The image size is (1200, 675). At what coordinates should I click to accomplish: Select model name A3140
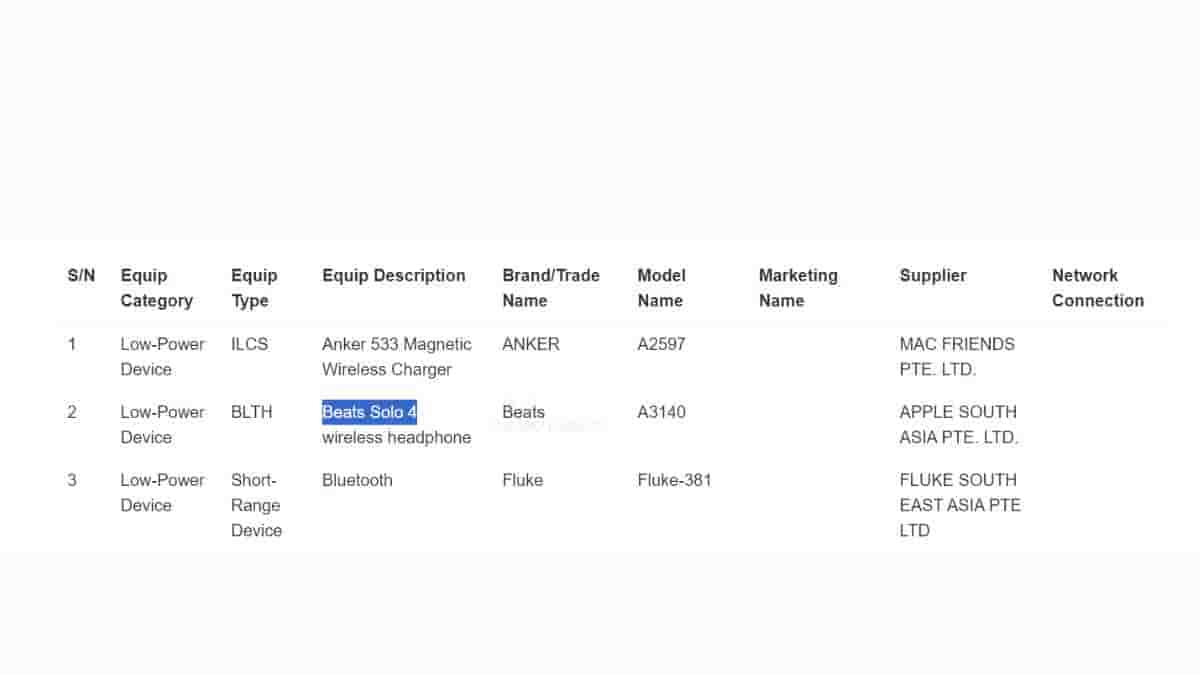coord(661,412)
